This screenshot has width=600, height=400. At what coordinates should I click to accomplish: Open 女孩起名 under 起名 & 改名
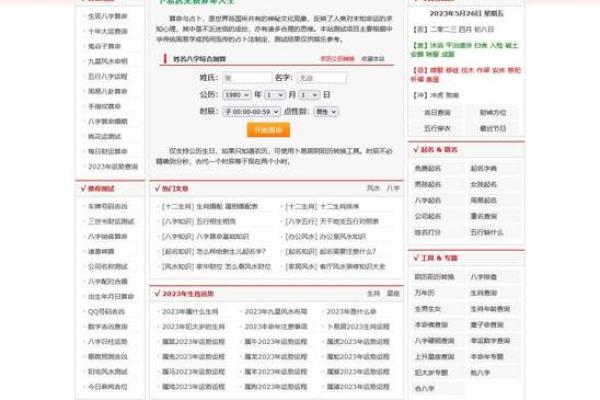point(483,184)
